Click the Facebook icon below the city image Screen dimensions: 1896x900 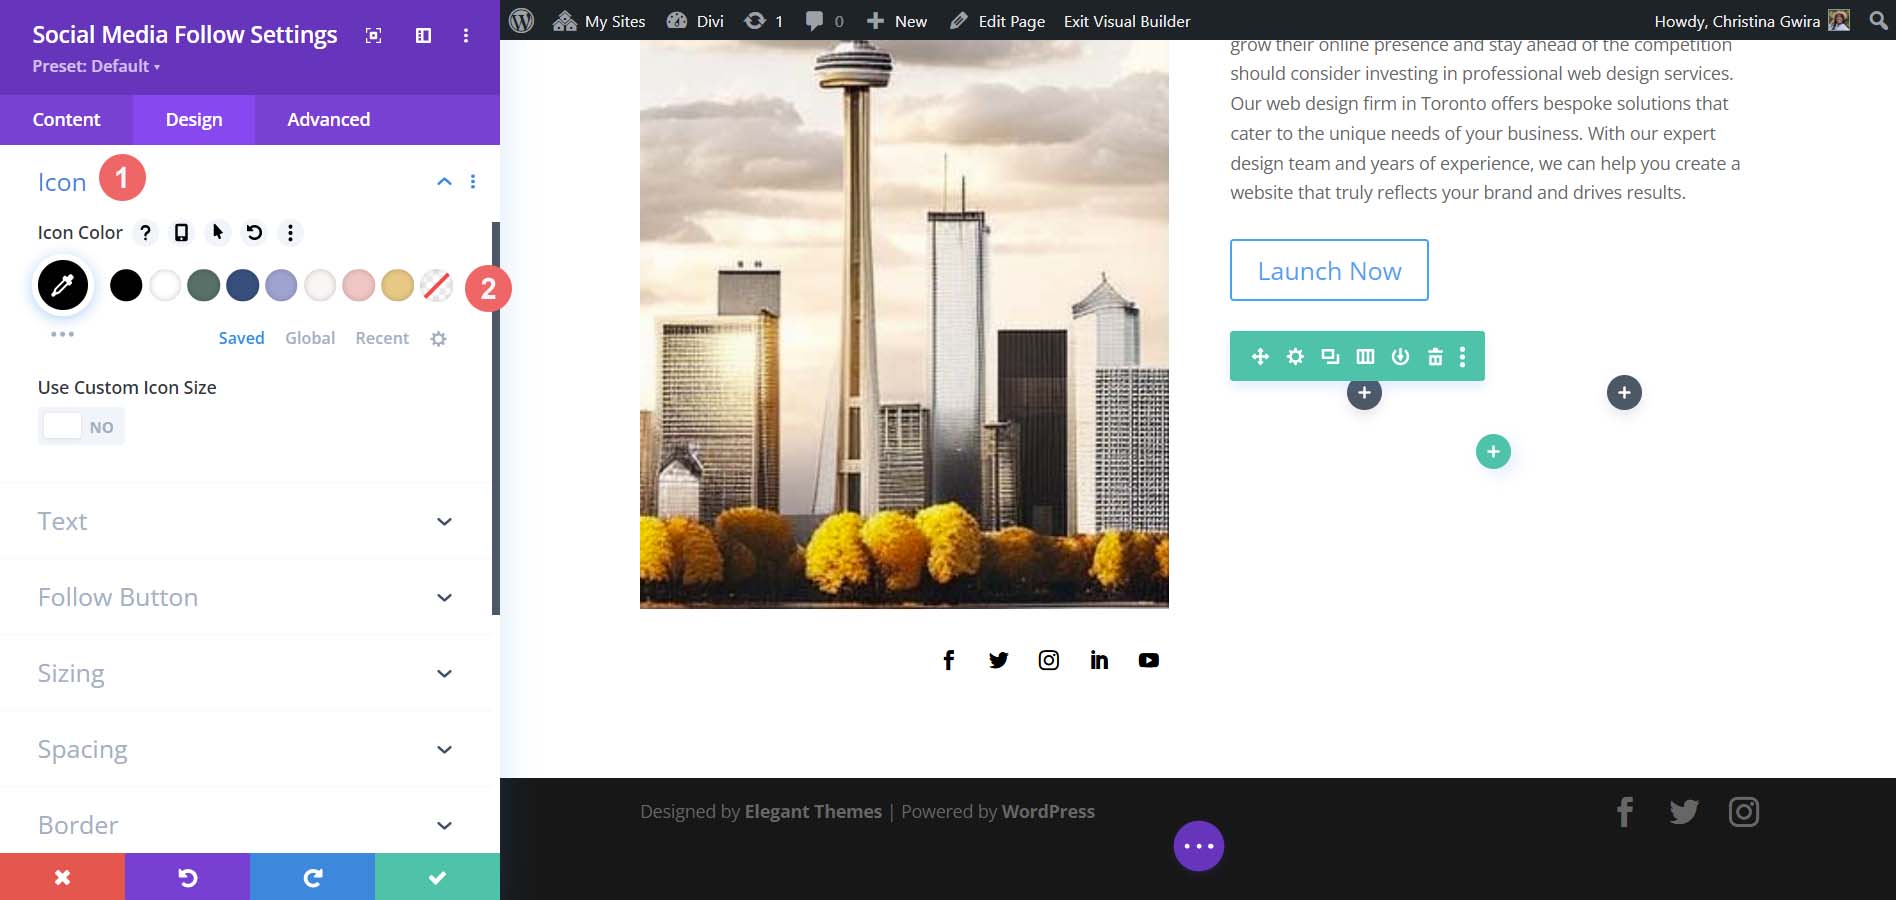[x=948, y=660]
